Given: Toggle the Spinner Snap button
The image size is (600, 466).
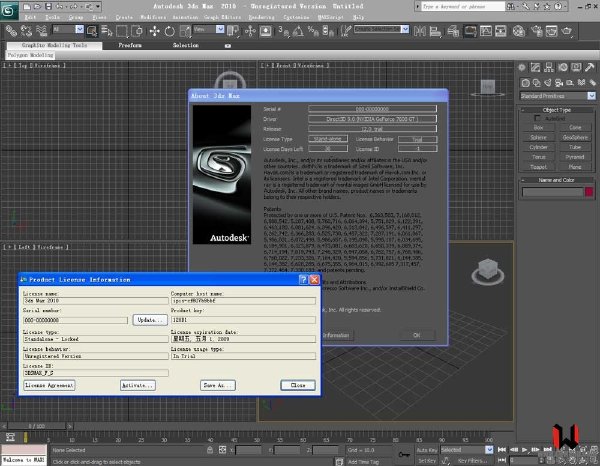Looking at the screenshot, I should 328,31.
